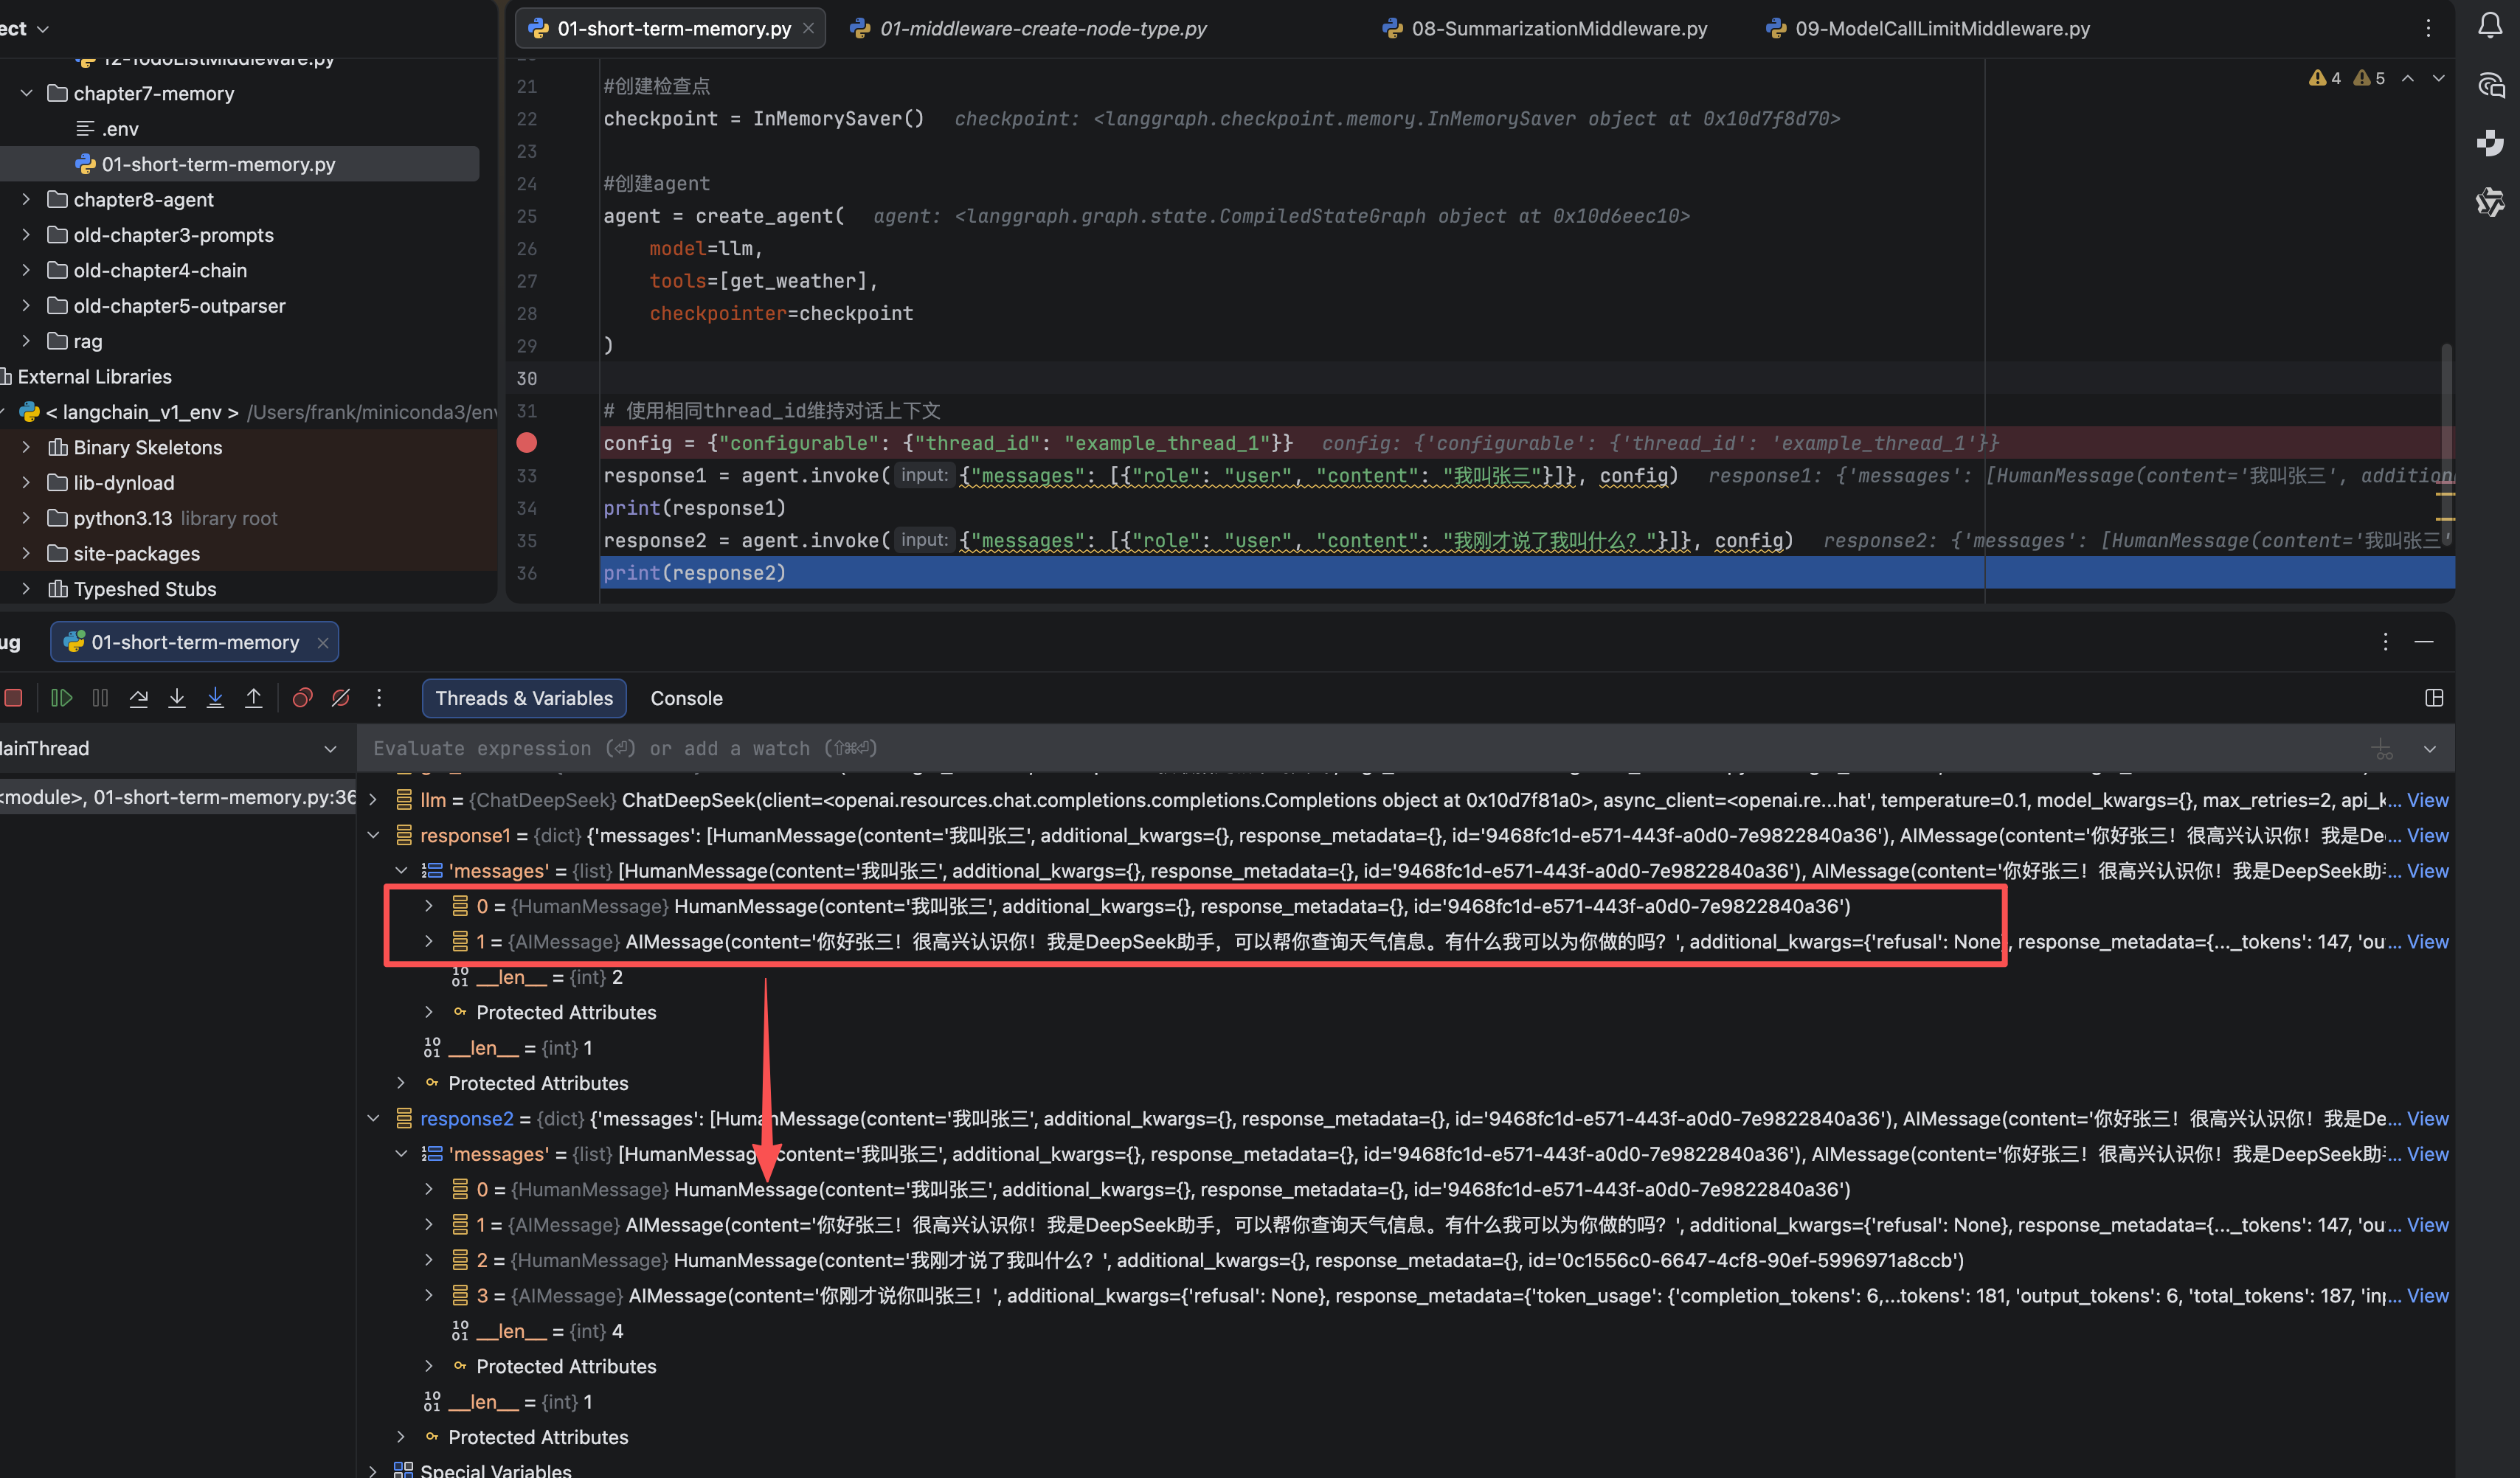This screenshot has height=1478, width=2520.
Task: Switch to the Console tab
Action: [x=686, y=698]
